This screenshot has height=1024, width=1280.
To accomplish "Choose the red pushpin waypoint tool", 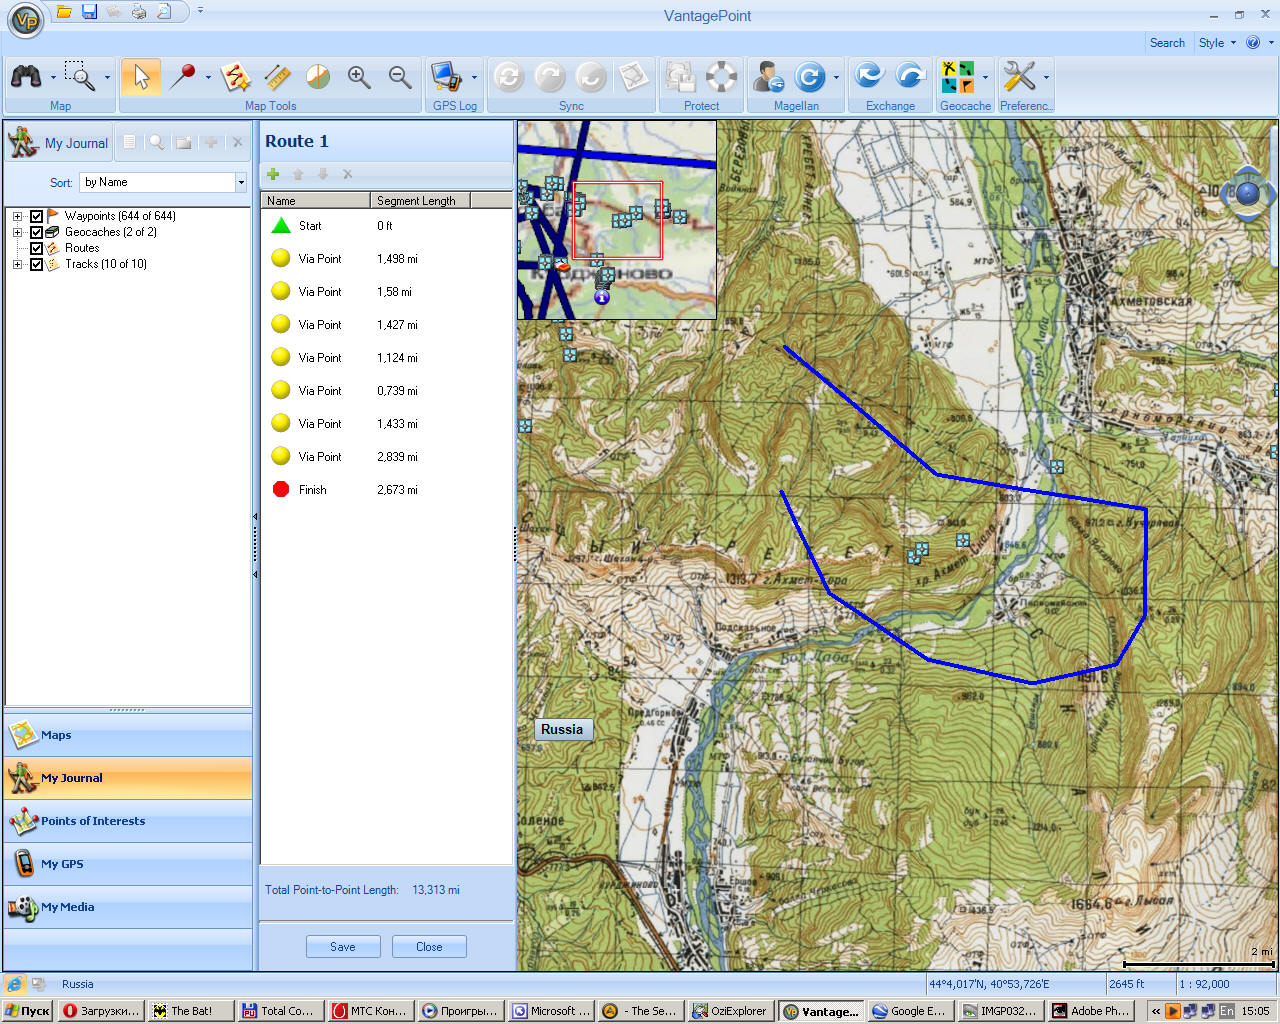I will click(183, 76).
